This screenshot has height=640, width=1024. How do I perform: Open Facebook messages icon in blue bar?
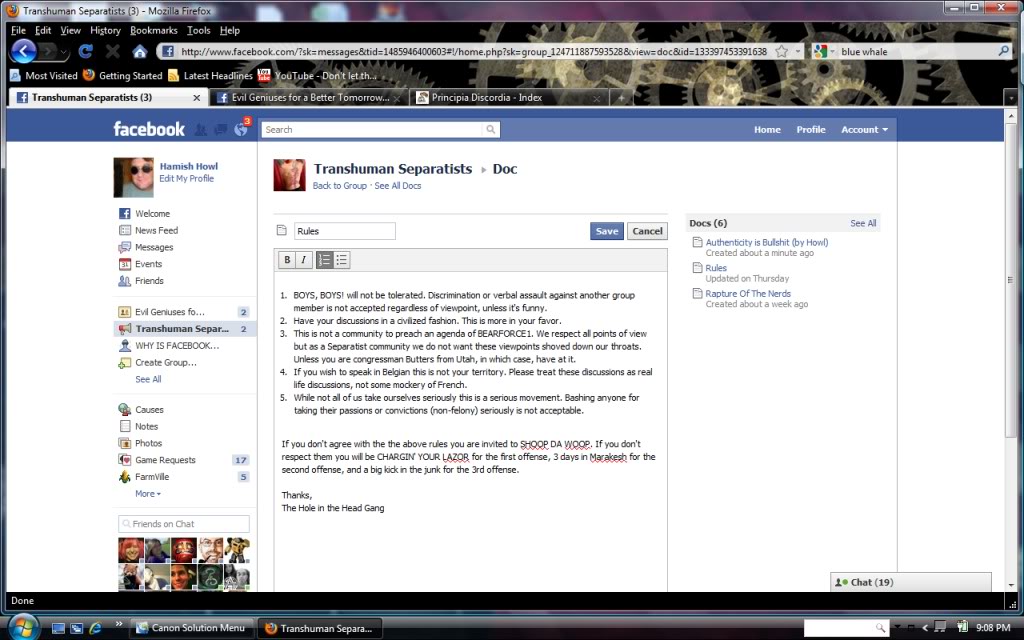(x=221, y=130)
